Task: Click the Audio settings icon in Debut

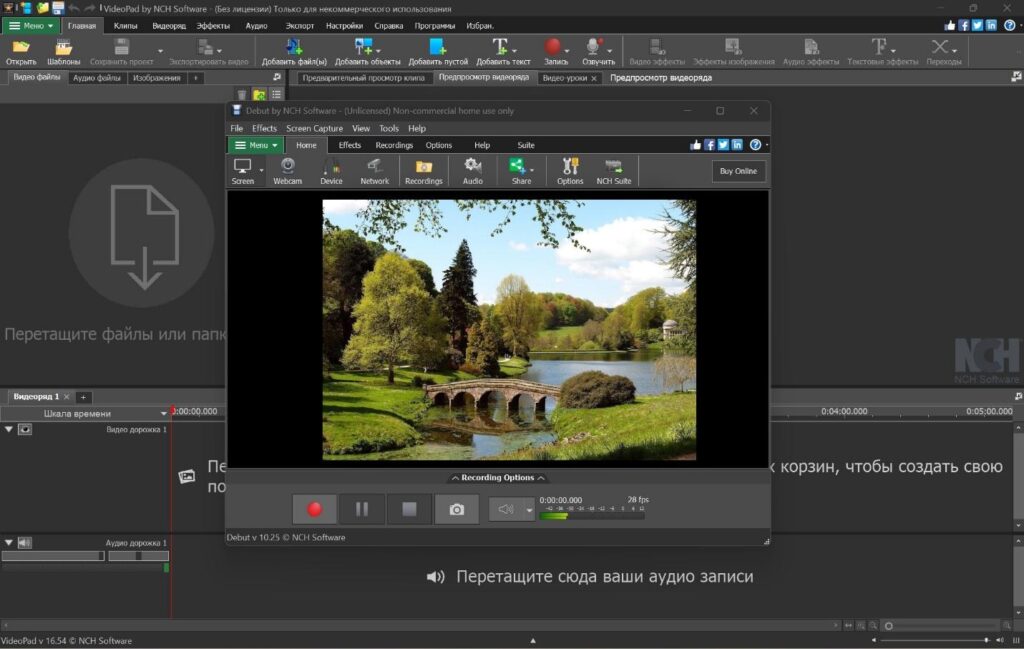Action: point(473,171)
